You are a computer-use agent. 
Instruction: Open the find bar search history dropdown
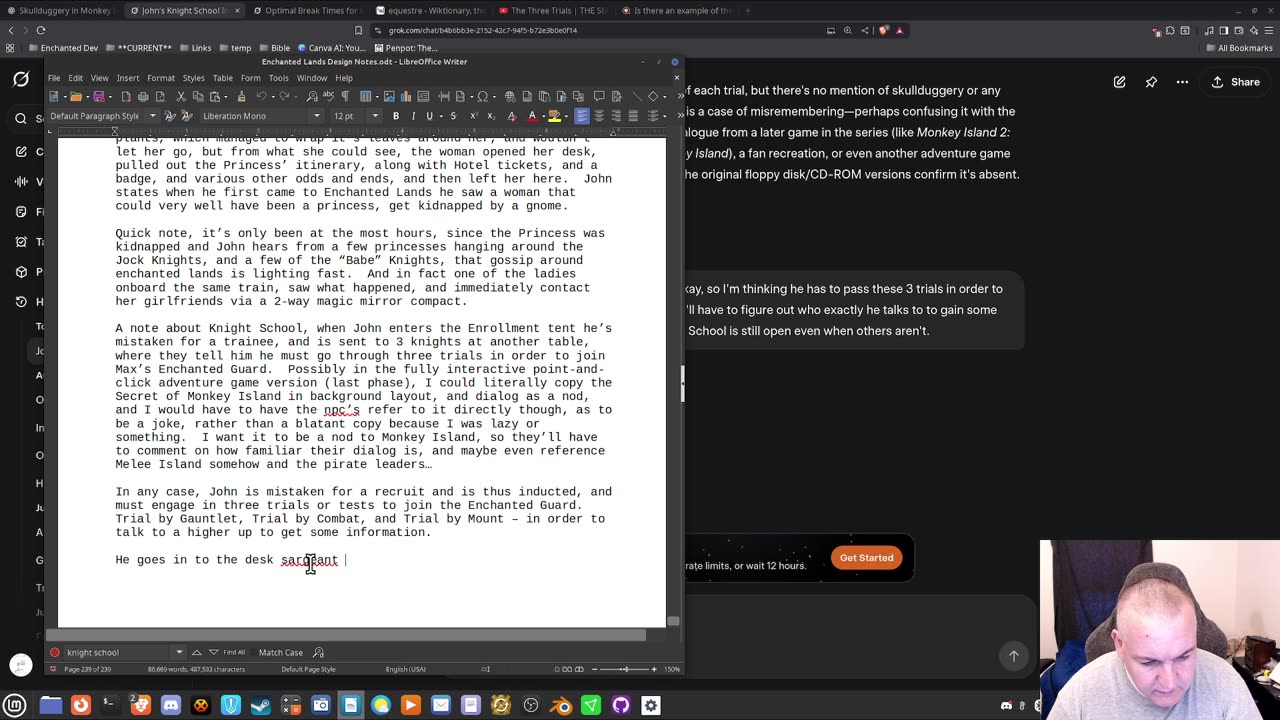(x=179, y=652)
